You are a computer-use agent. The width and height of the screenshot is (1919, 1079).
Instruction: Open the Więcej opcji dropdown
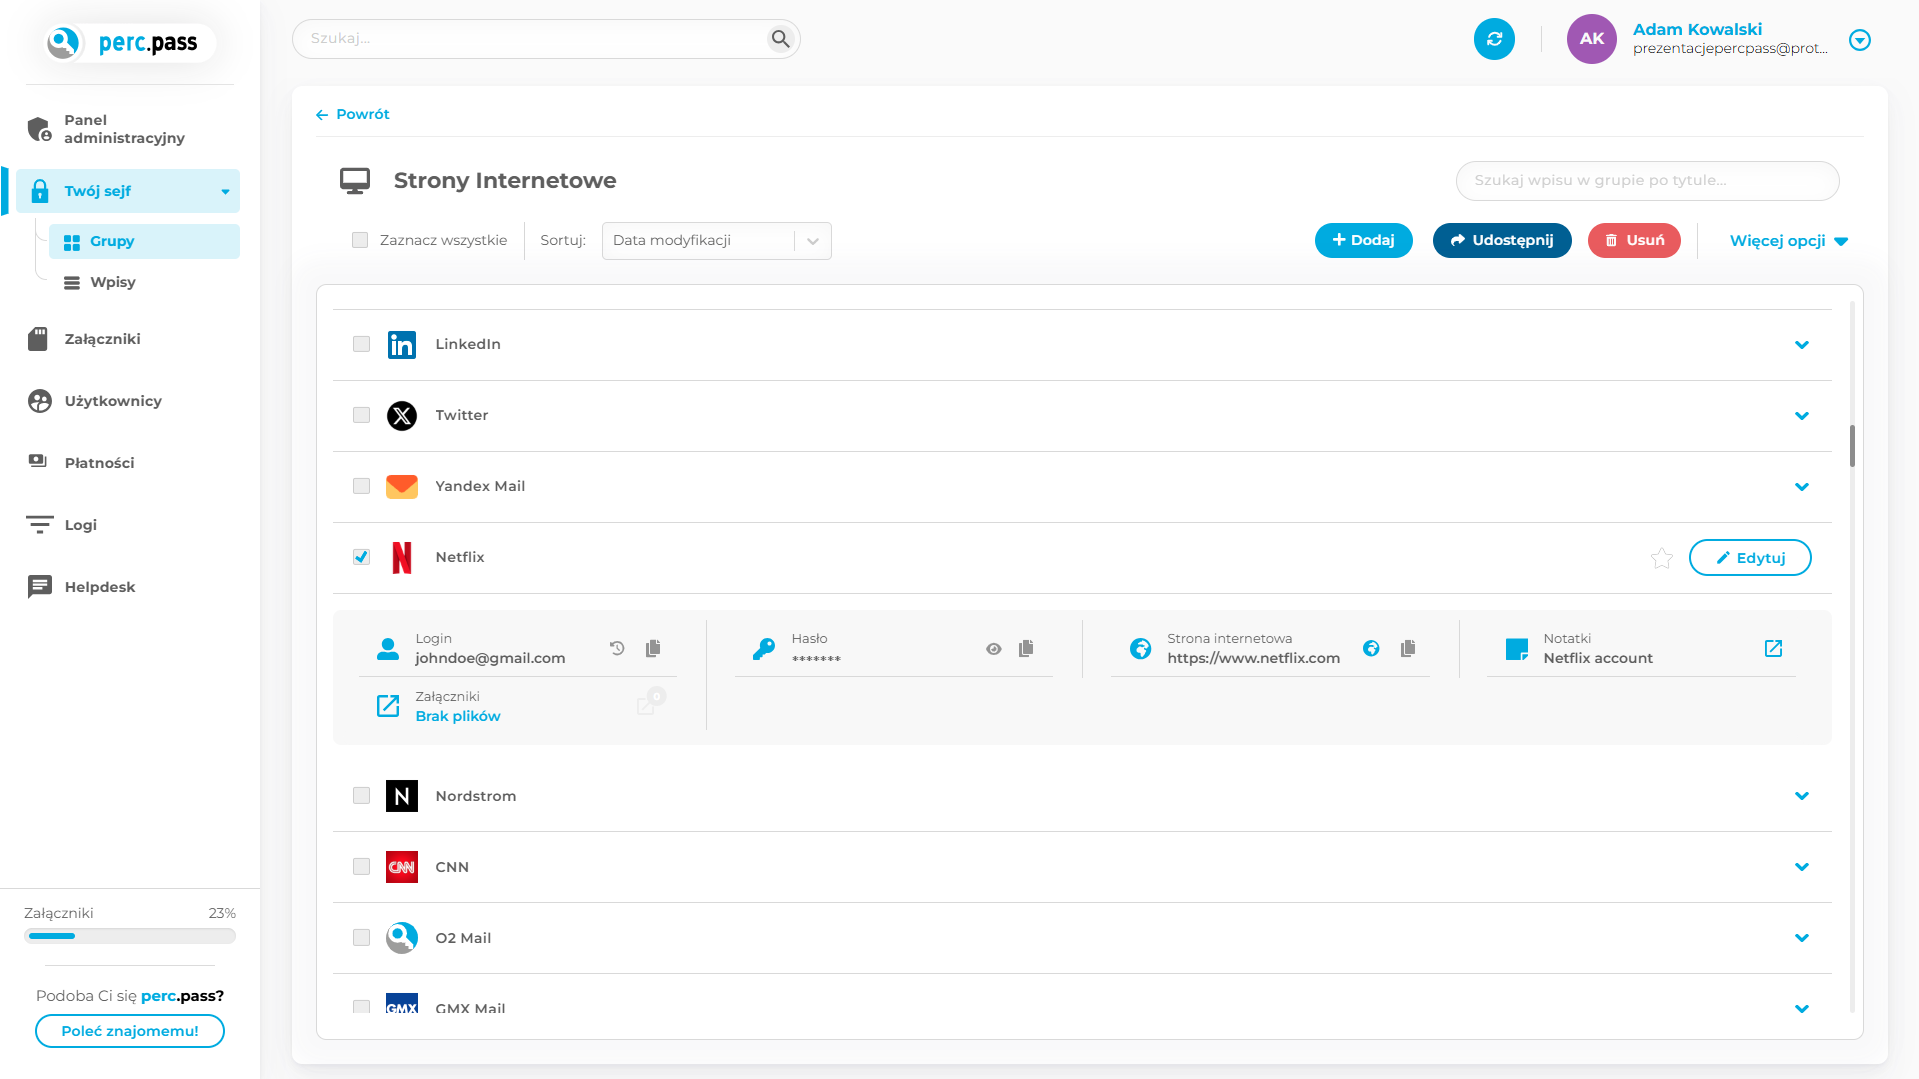click(x=1788, y=241)
